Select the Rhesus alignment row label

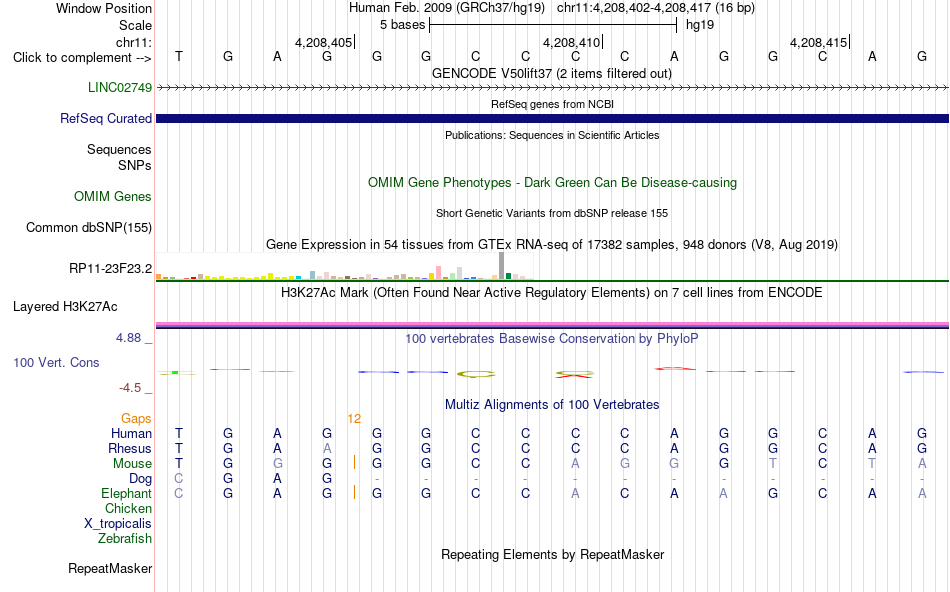coord(130,449)
